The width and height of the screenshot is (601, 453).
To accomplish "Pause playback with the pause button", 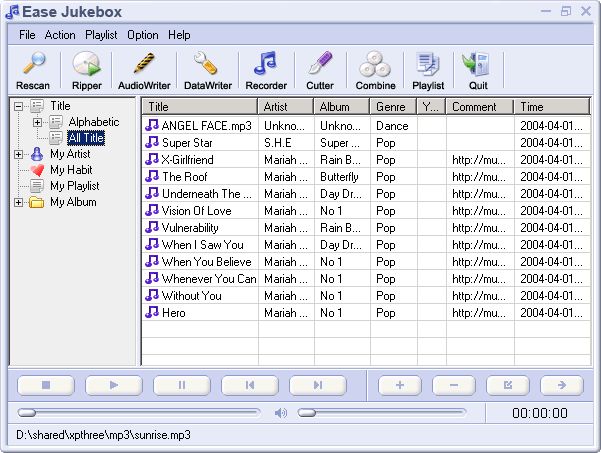I will pos(182,385).
